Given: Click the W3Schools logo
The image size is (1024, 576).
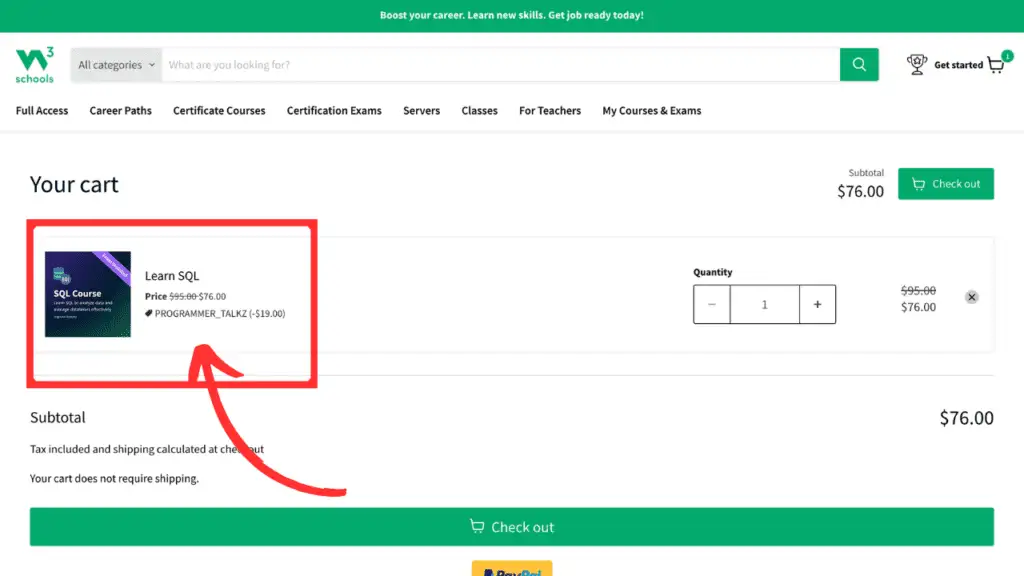Looking at the screenshot, I should 34,63.
